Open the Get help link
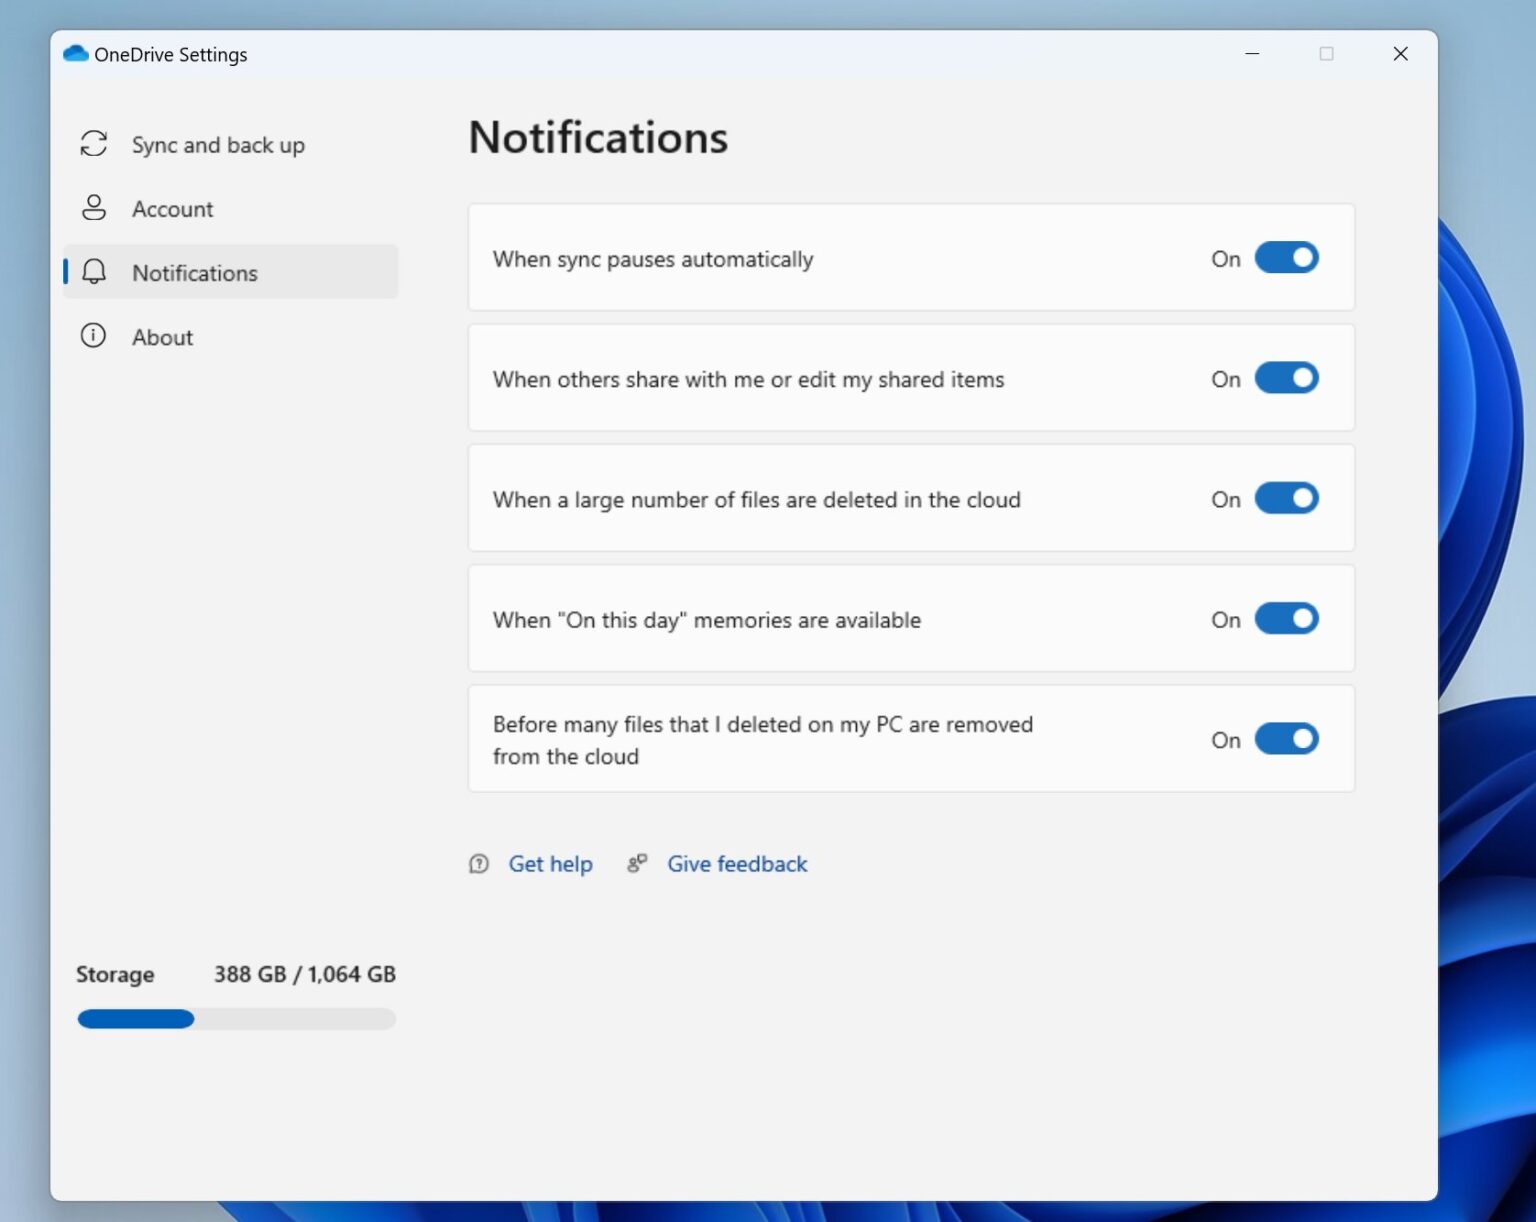Screen dimensions: 1536x1222 click(551, 863)
